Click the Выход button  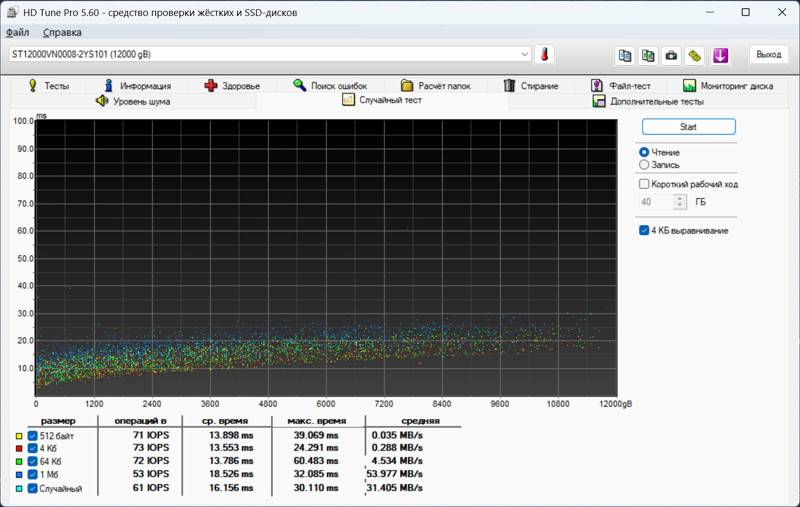768,55
